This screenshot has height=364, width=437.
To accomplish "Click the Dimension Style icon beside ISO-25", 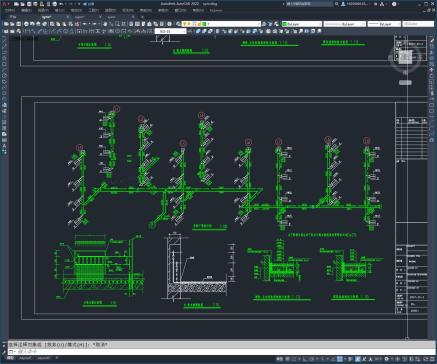I will [191, 31].
